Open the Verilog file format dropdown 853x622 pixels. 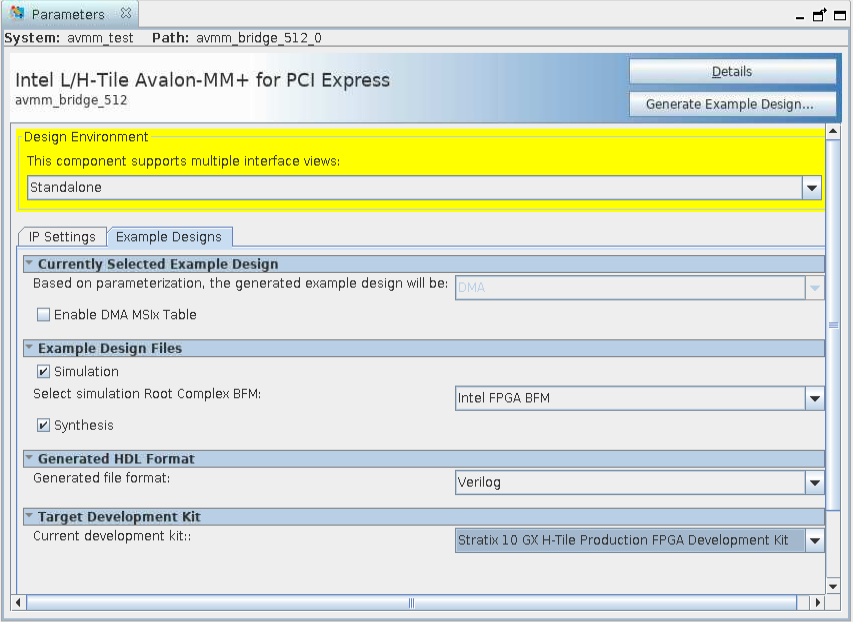coord(814,483)
